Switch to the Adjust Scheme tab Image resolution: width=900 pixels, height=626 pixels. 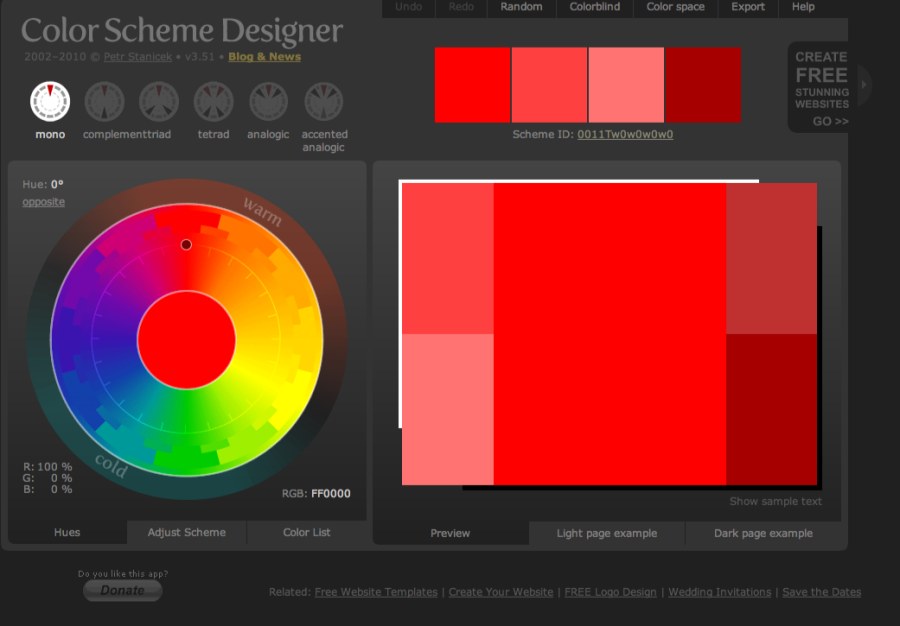pyautogui.click(x=187, y=532)
